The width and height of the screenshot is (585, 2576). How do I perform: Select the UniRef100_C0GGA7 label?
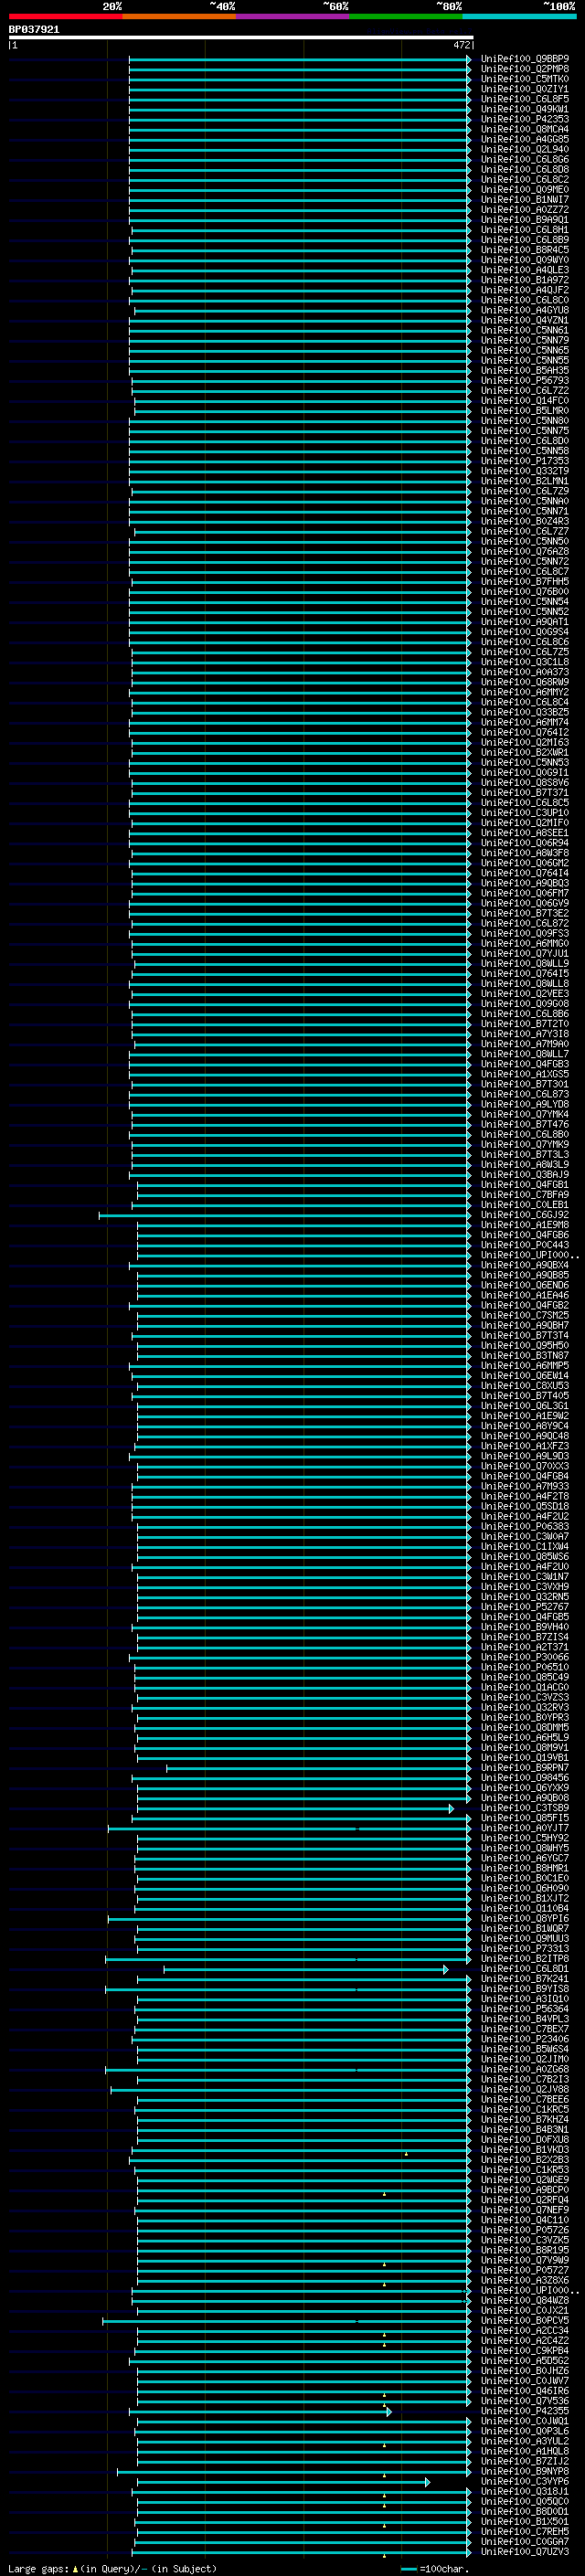524,2542
